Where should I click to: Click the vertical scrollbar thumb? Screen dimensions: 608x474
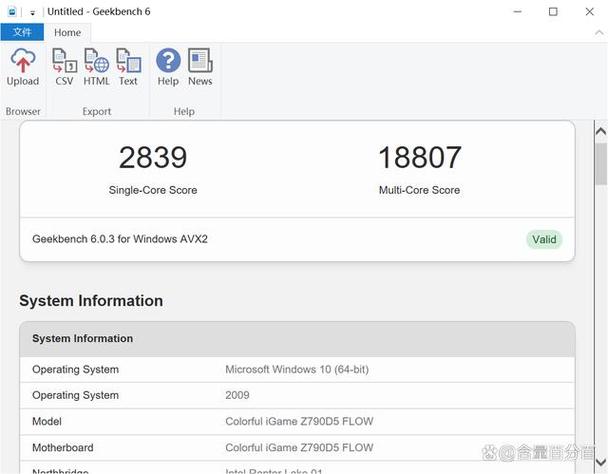tap(601, 164)
